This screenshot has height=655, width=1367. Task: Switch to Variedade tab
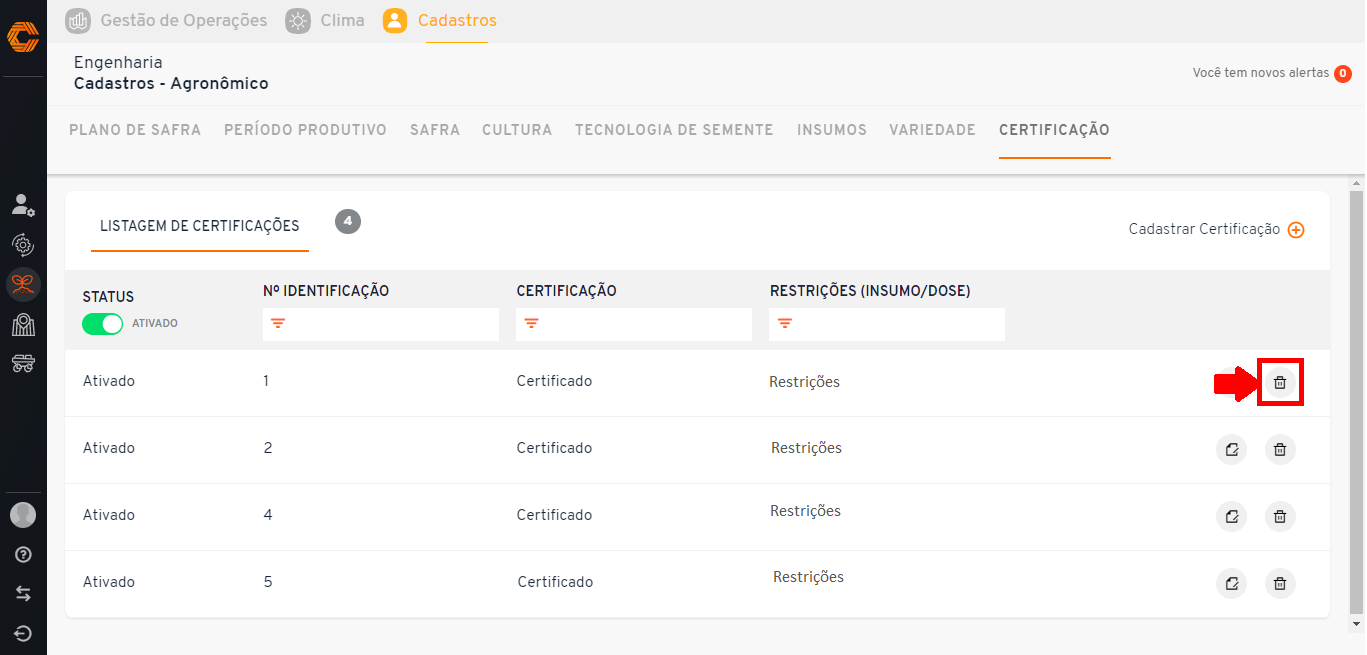[933, 130]
